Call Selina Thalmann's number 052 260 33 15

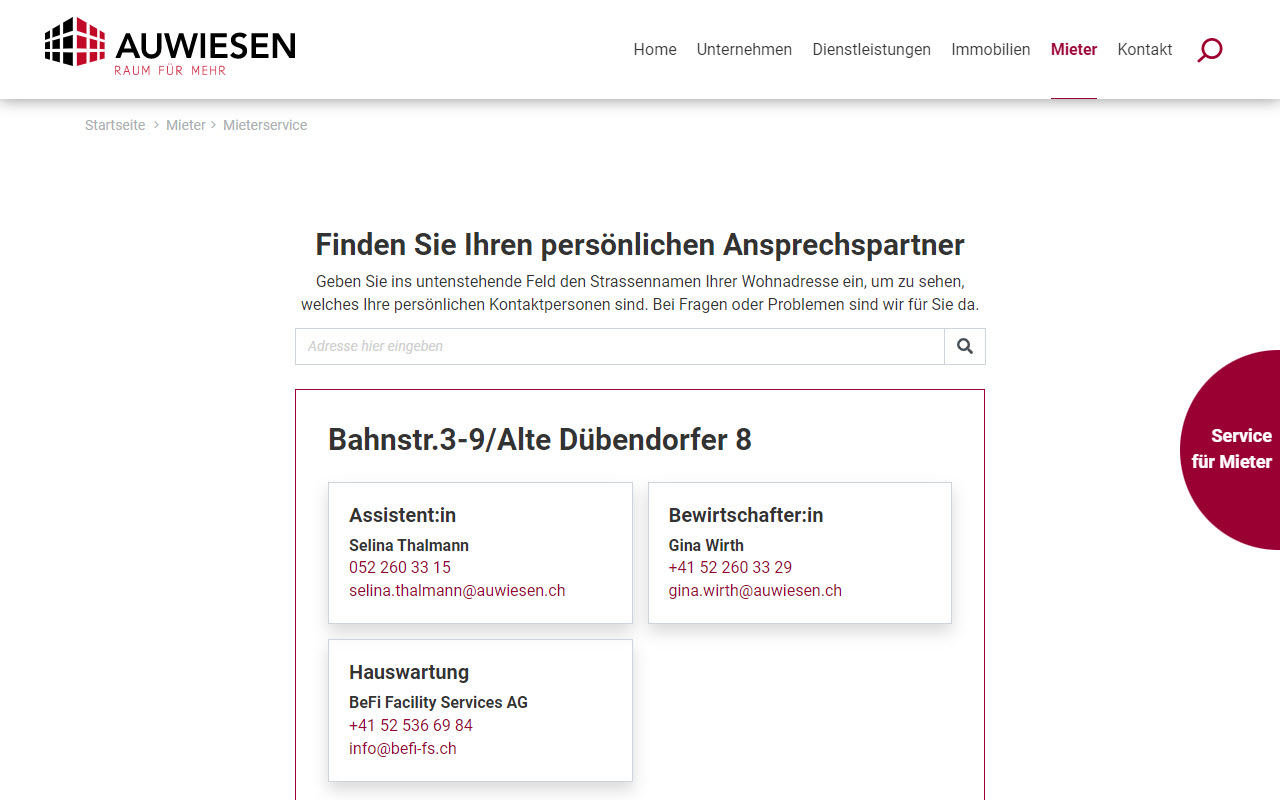point(399,567)
